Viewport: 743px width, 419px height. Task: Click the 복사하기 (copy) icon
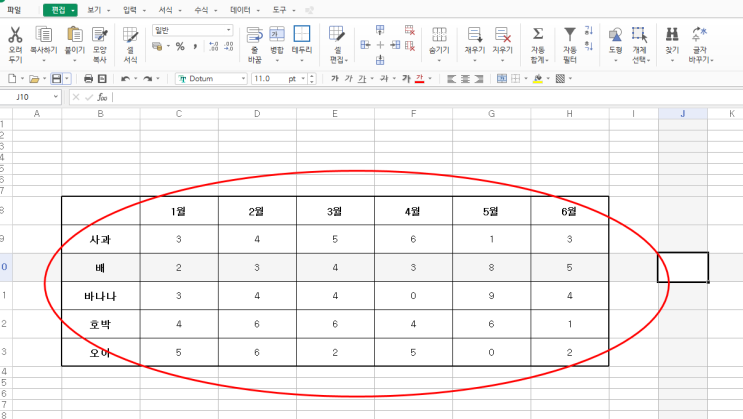44,35
